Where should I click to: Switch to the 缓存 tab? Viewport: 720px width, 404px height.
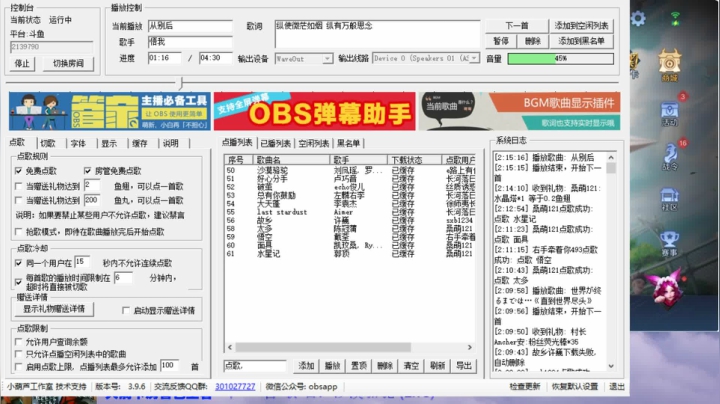pos(140,143)
